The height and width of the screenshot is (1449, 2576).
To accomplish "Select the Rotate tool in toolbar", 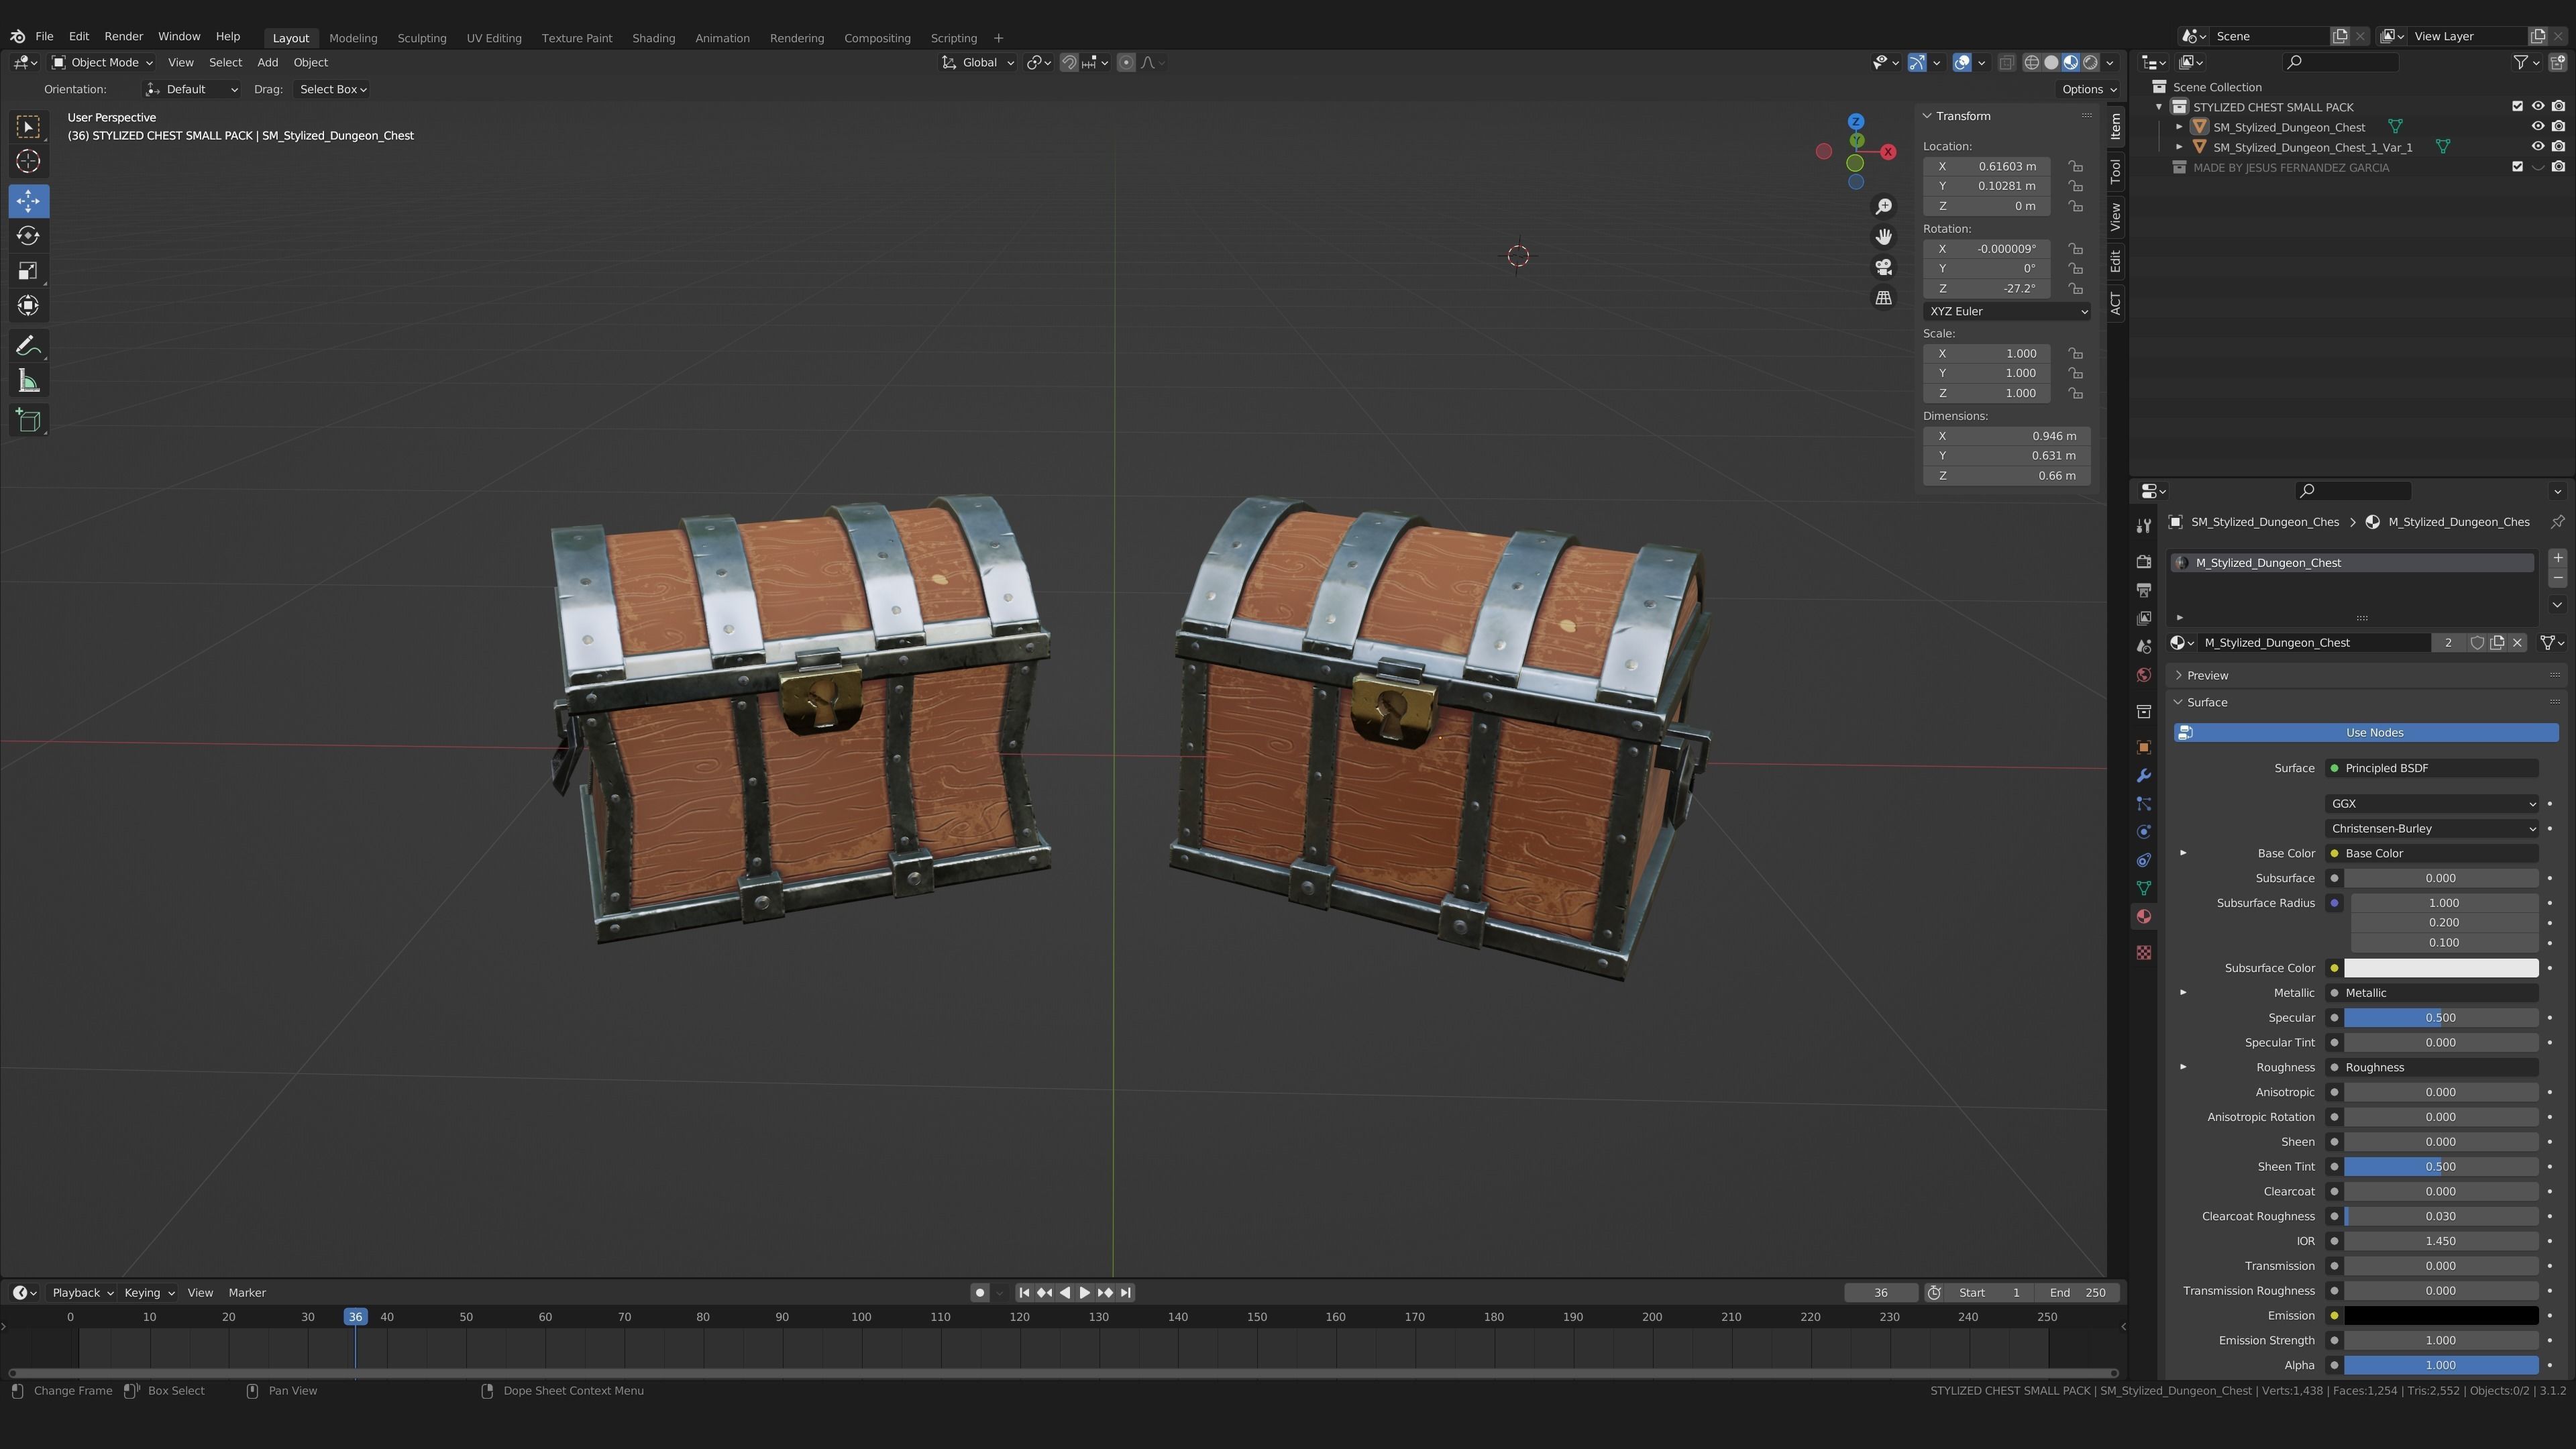I will tap(28, 236).
